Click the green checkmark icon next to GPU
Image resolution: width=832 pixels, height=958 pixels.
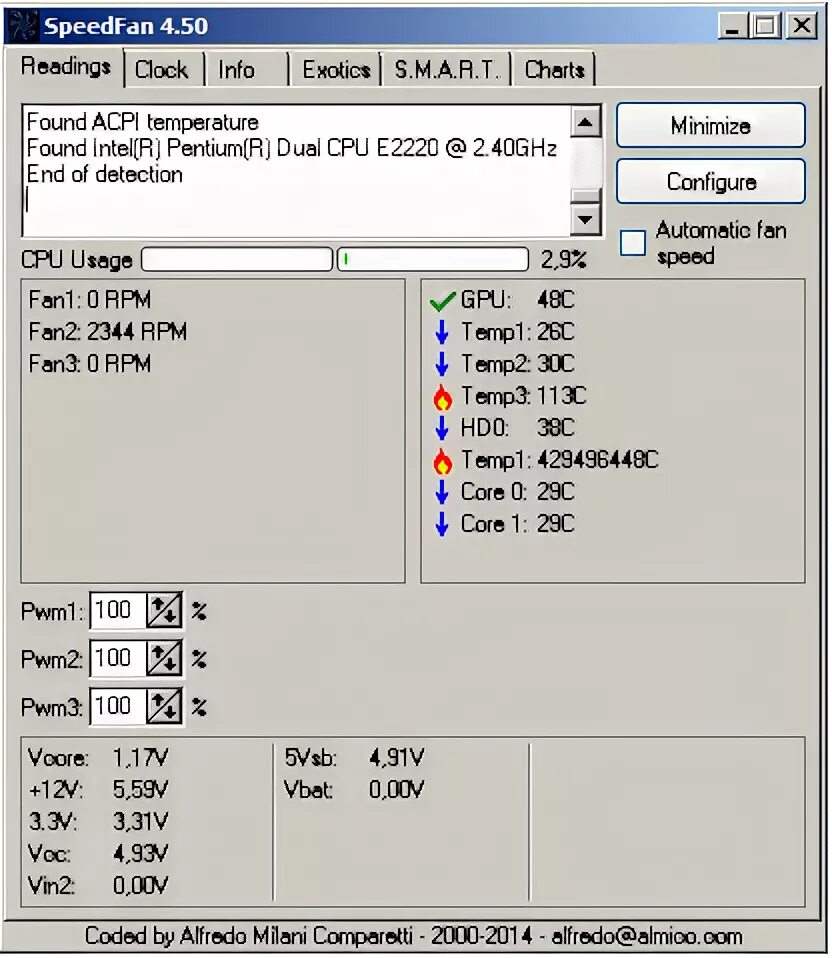point(442,301)
